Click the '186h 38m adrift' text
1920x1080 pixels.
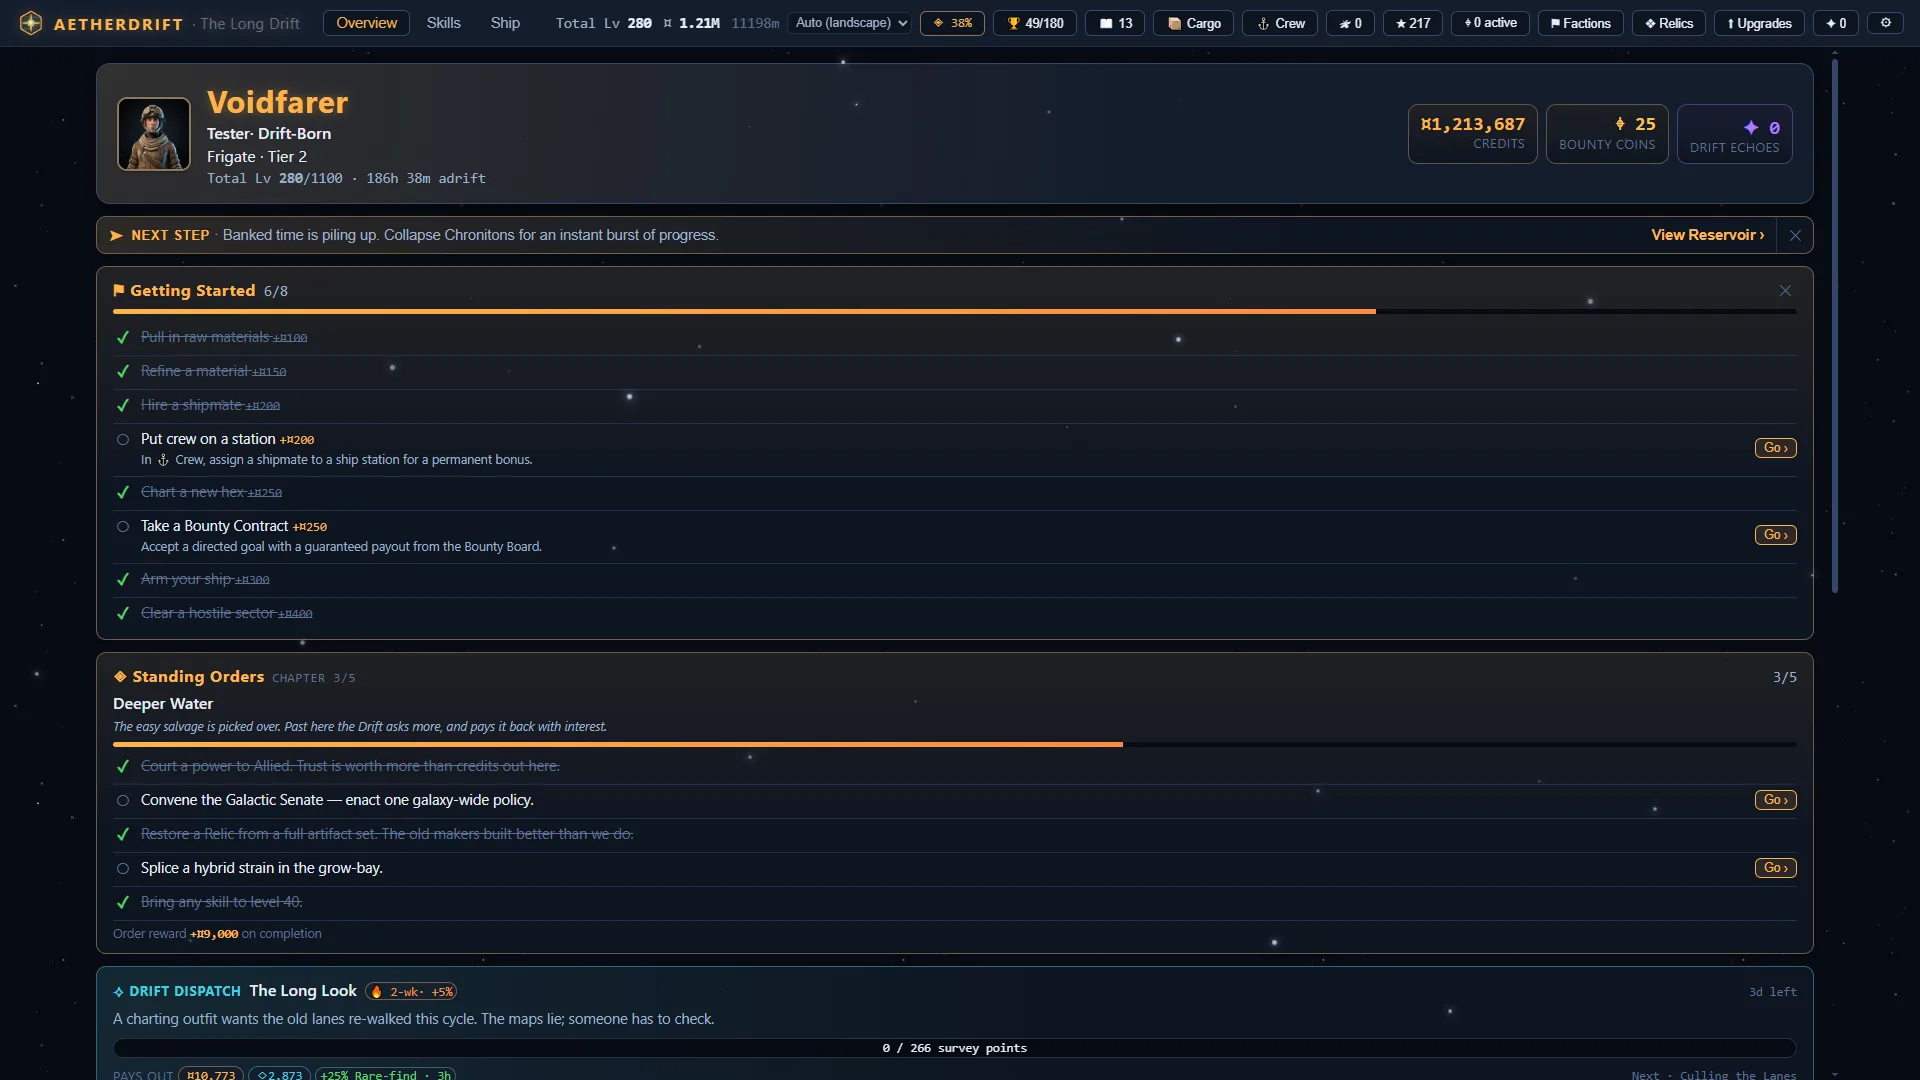[x=426, y=178]
